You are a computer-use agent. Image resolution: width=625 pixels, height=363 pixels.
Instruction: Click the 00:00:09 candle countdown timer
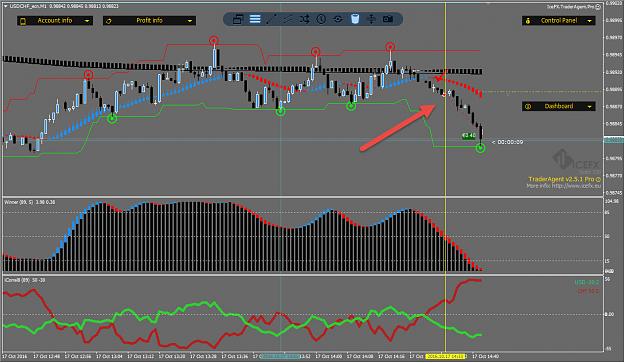[x=510, y=142]
